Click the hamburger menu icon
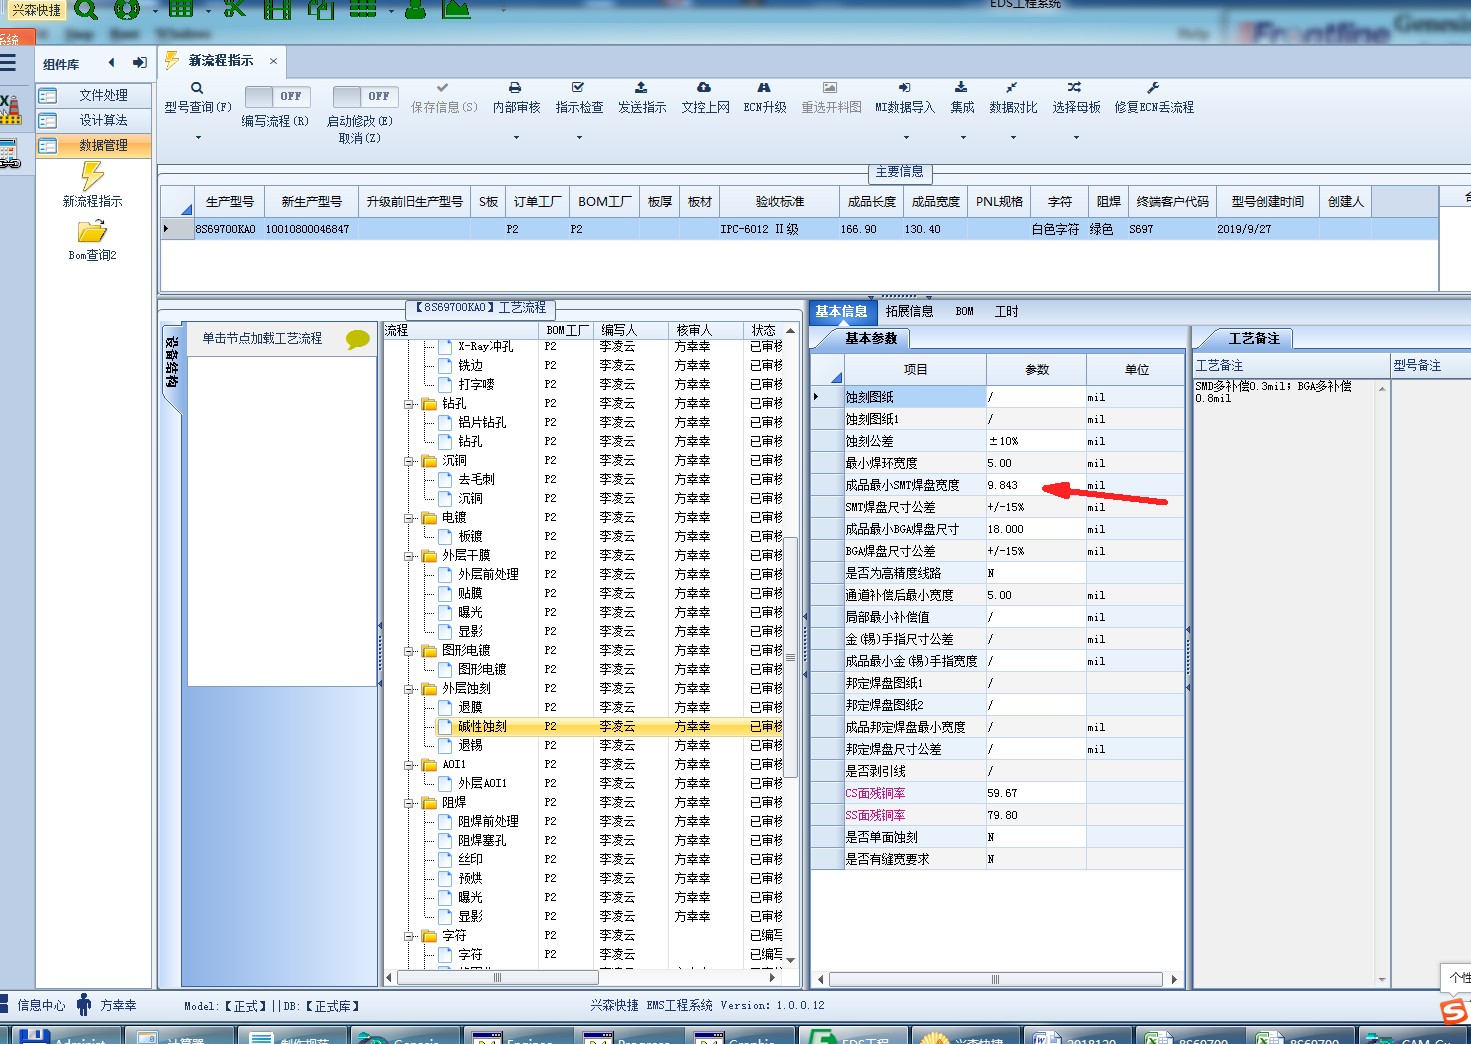 9,63
